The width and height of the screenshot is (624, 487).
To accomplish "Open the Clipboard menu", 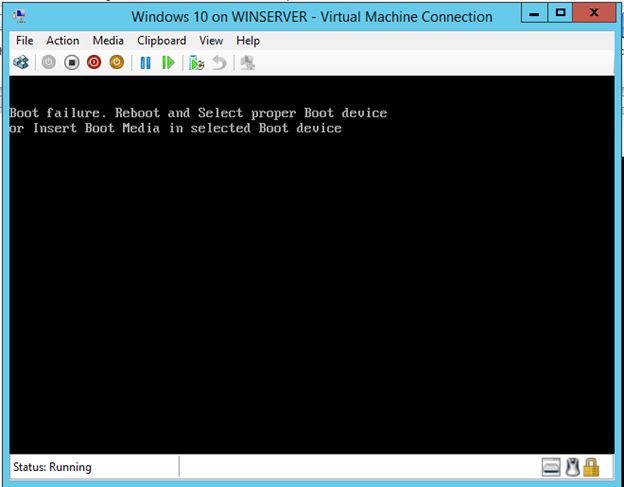I will pos(162,41).
